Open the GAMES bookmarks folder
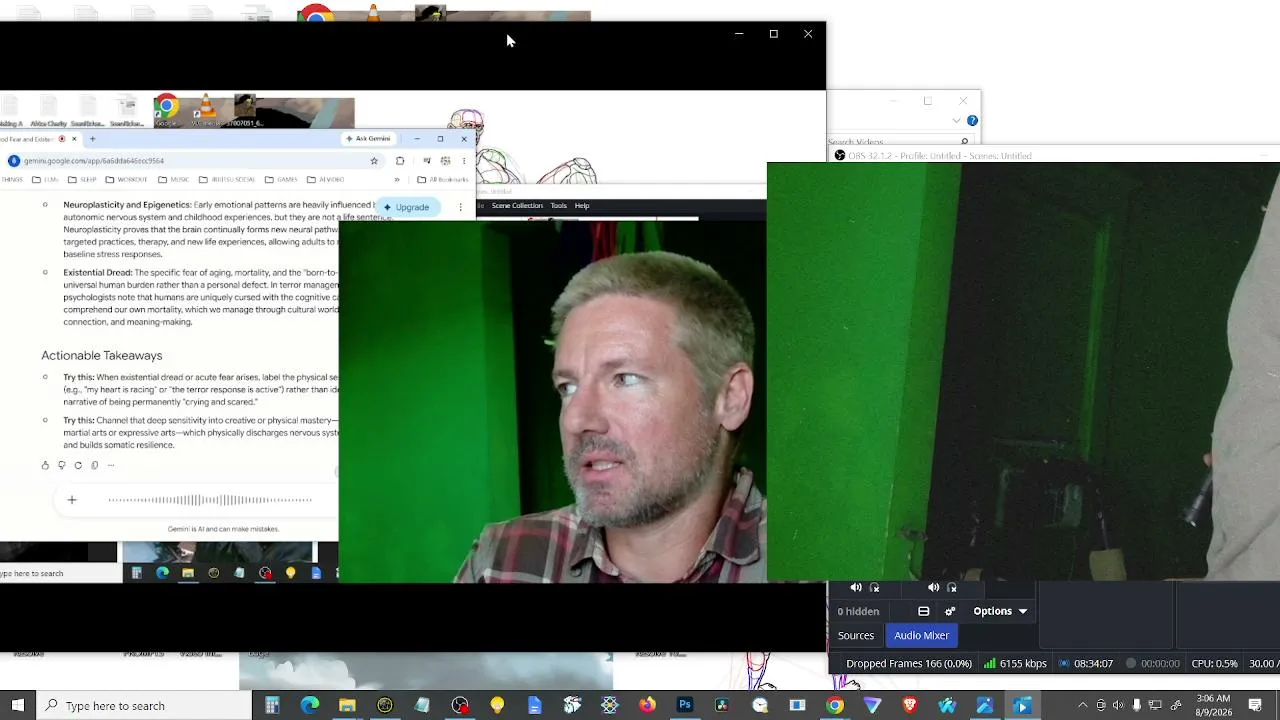1280x720 pixels. point(282,180)
